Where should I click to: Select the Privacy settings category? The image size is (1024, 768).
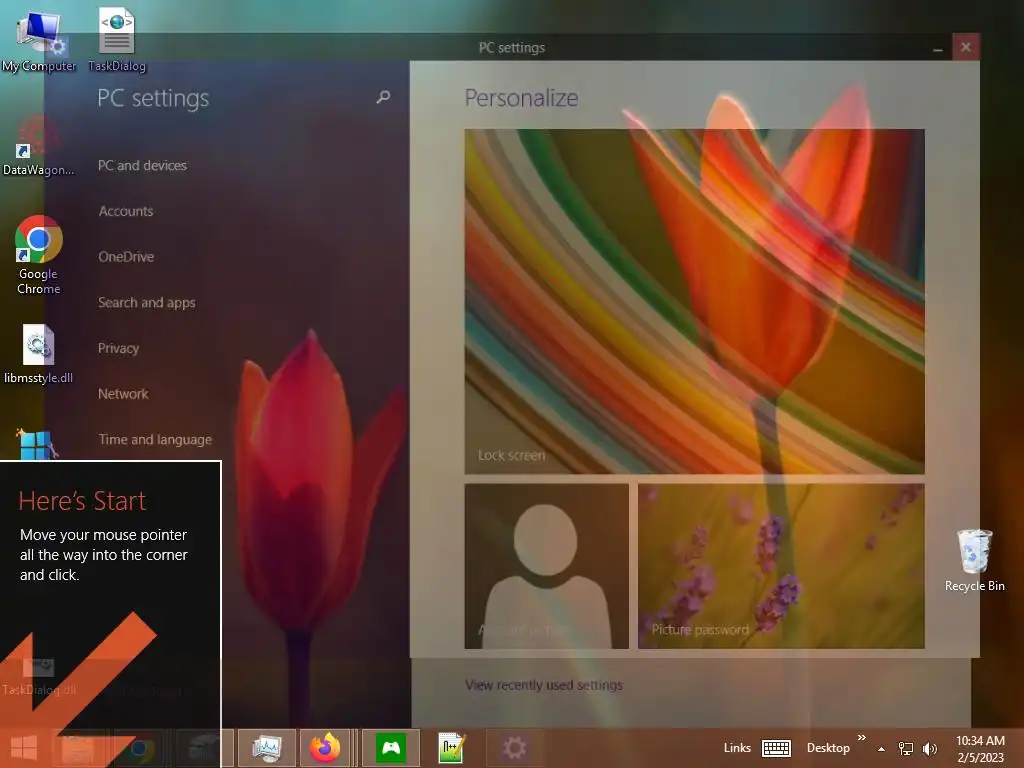119,348
